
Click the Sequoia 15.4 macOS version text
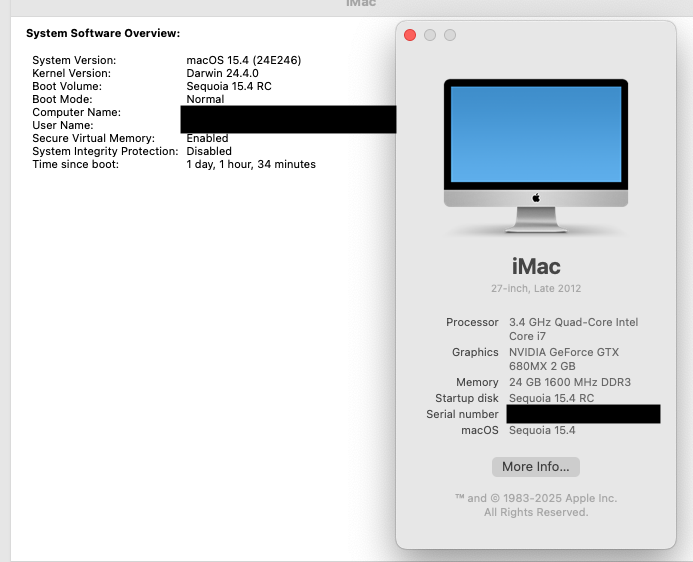541,430
